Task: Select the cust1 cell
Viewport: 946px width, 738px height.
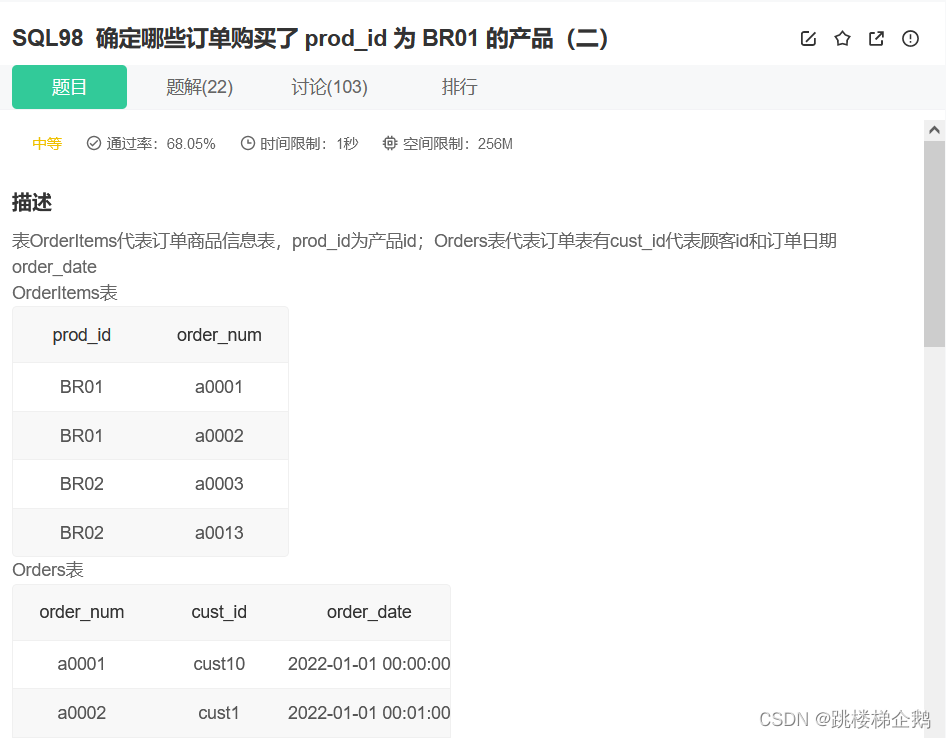Action: point(219,713)
